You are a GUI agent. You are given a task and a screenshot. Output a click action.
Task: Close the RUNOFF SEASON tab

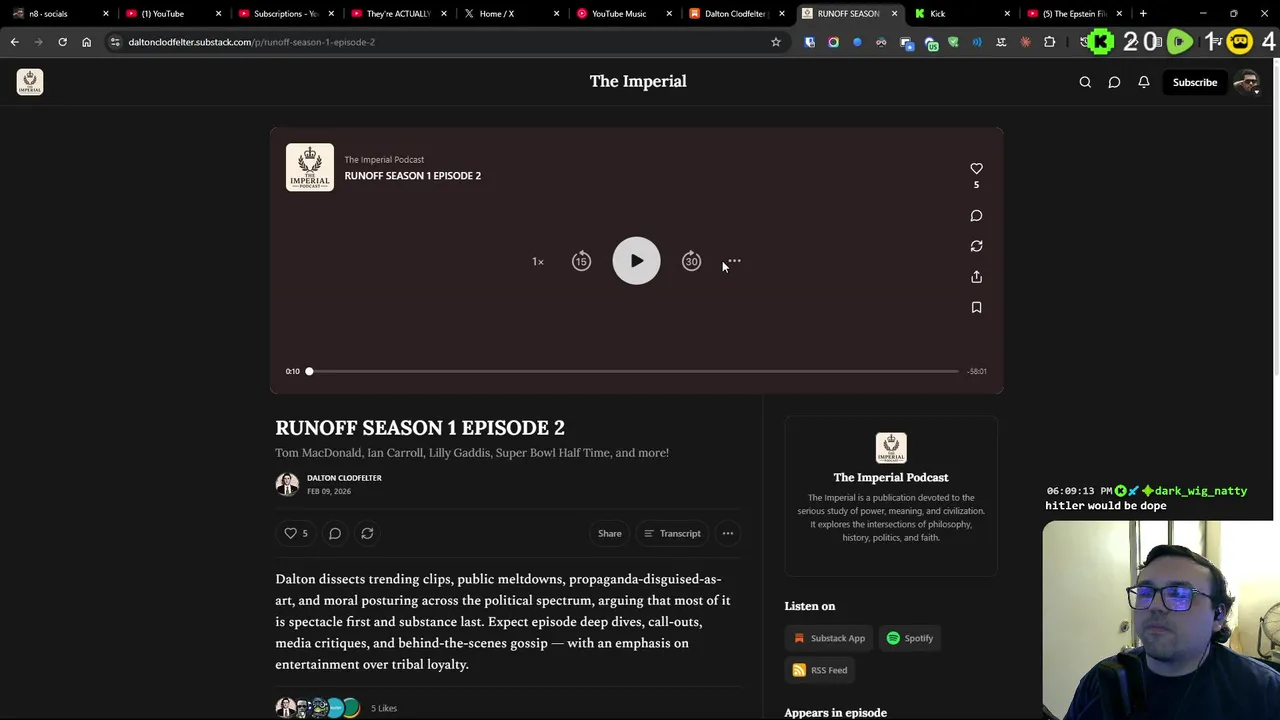894,14
